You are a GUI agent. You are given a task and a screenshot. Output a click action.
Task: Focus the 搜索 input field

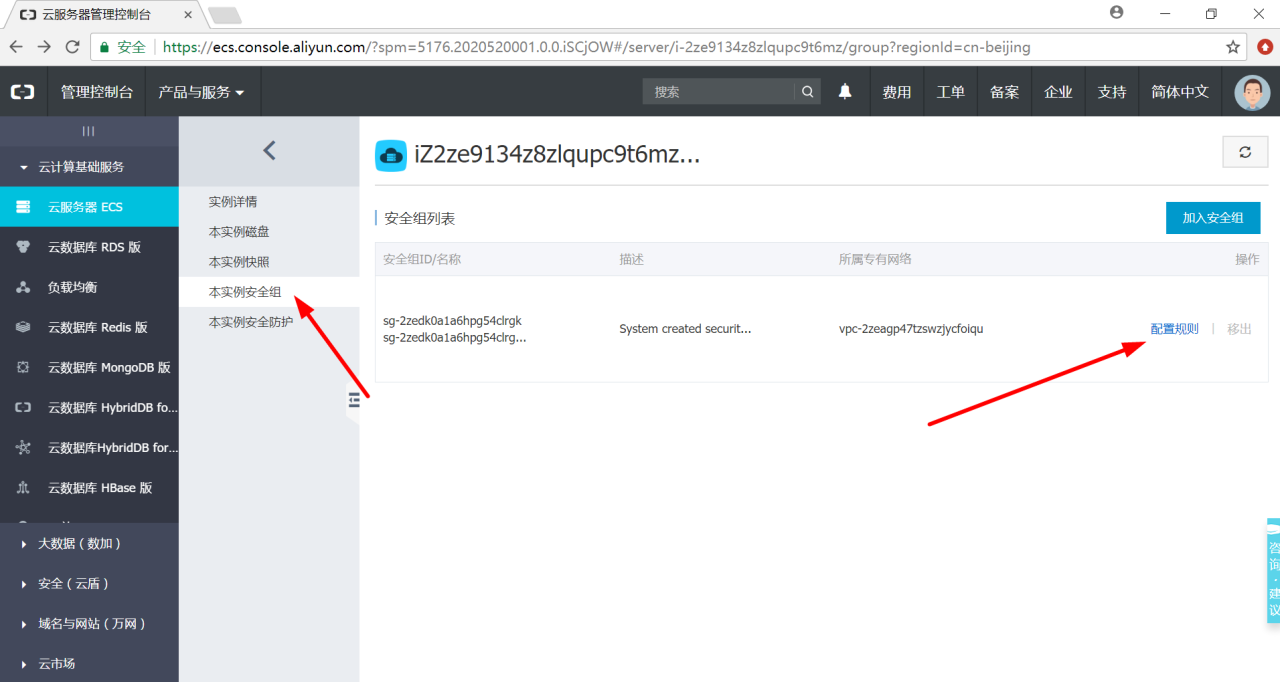(719, 92)
